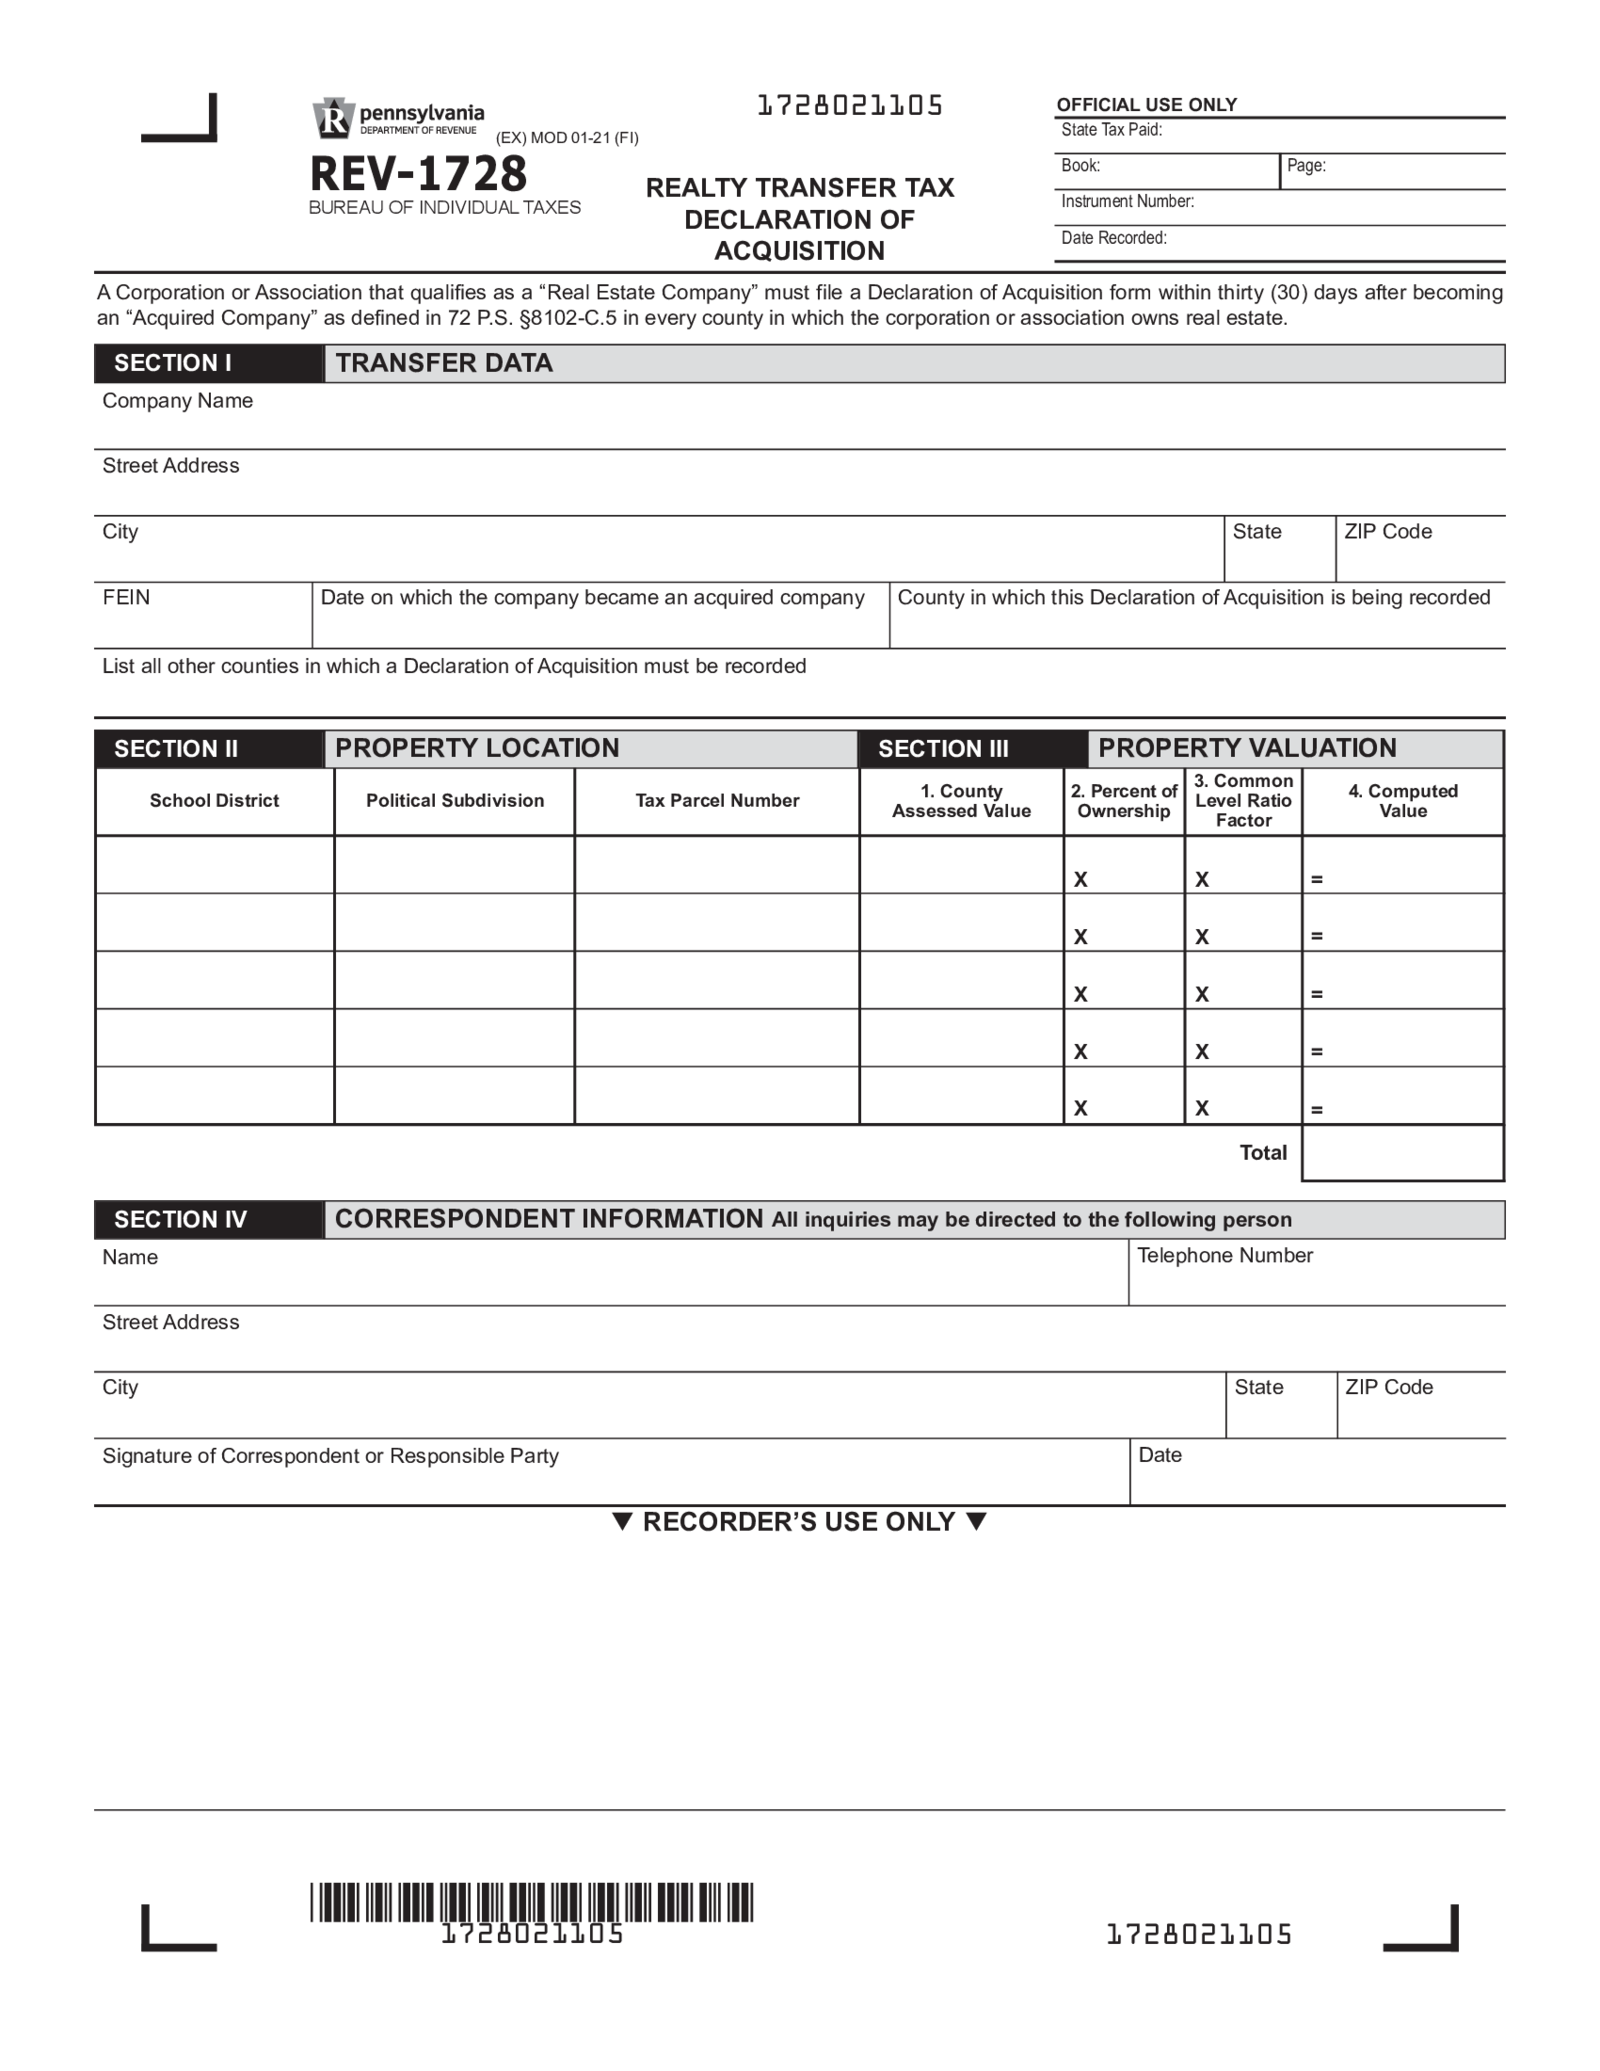
Task: Click the correspondent Name field
Action: click(x=611, y=1272)
